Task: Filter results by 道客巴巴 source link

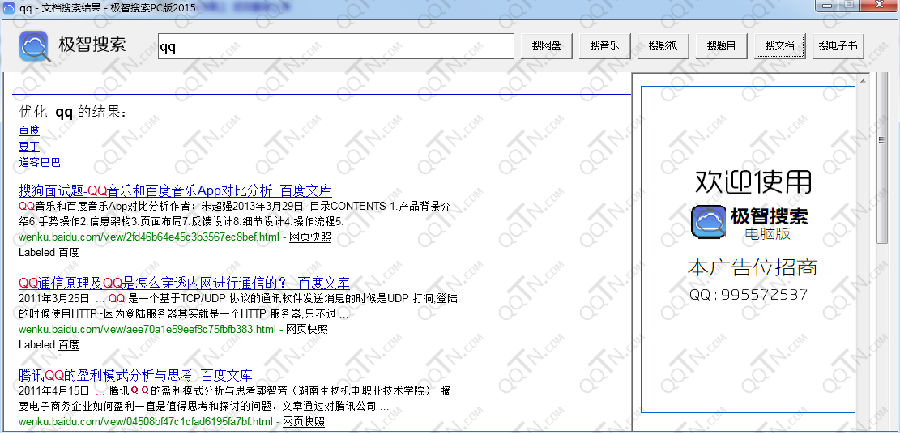Action: [x=39, y=163]
